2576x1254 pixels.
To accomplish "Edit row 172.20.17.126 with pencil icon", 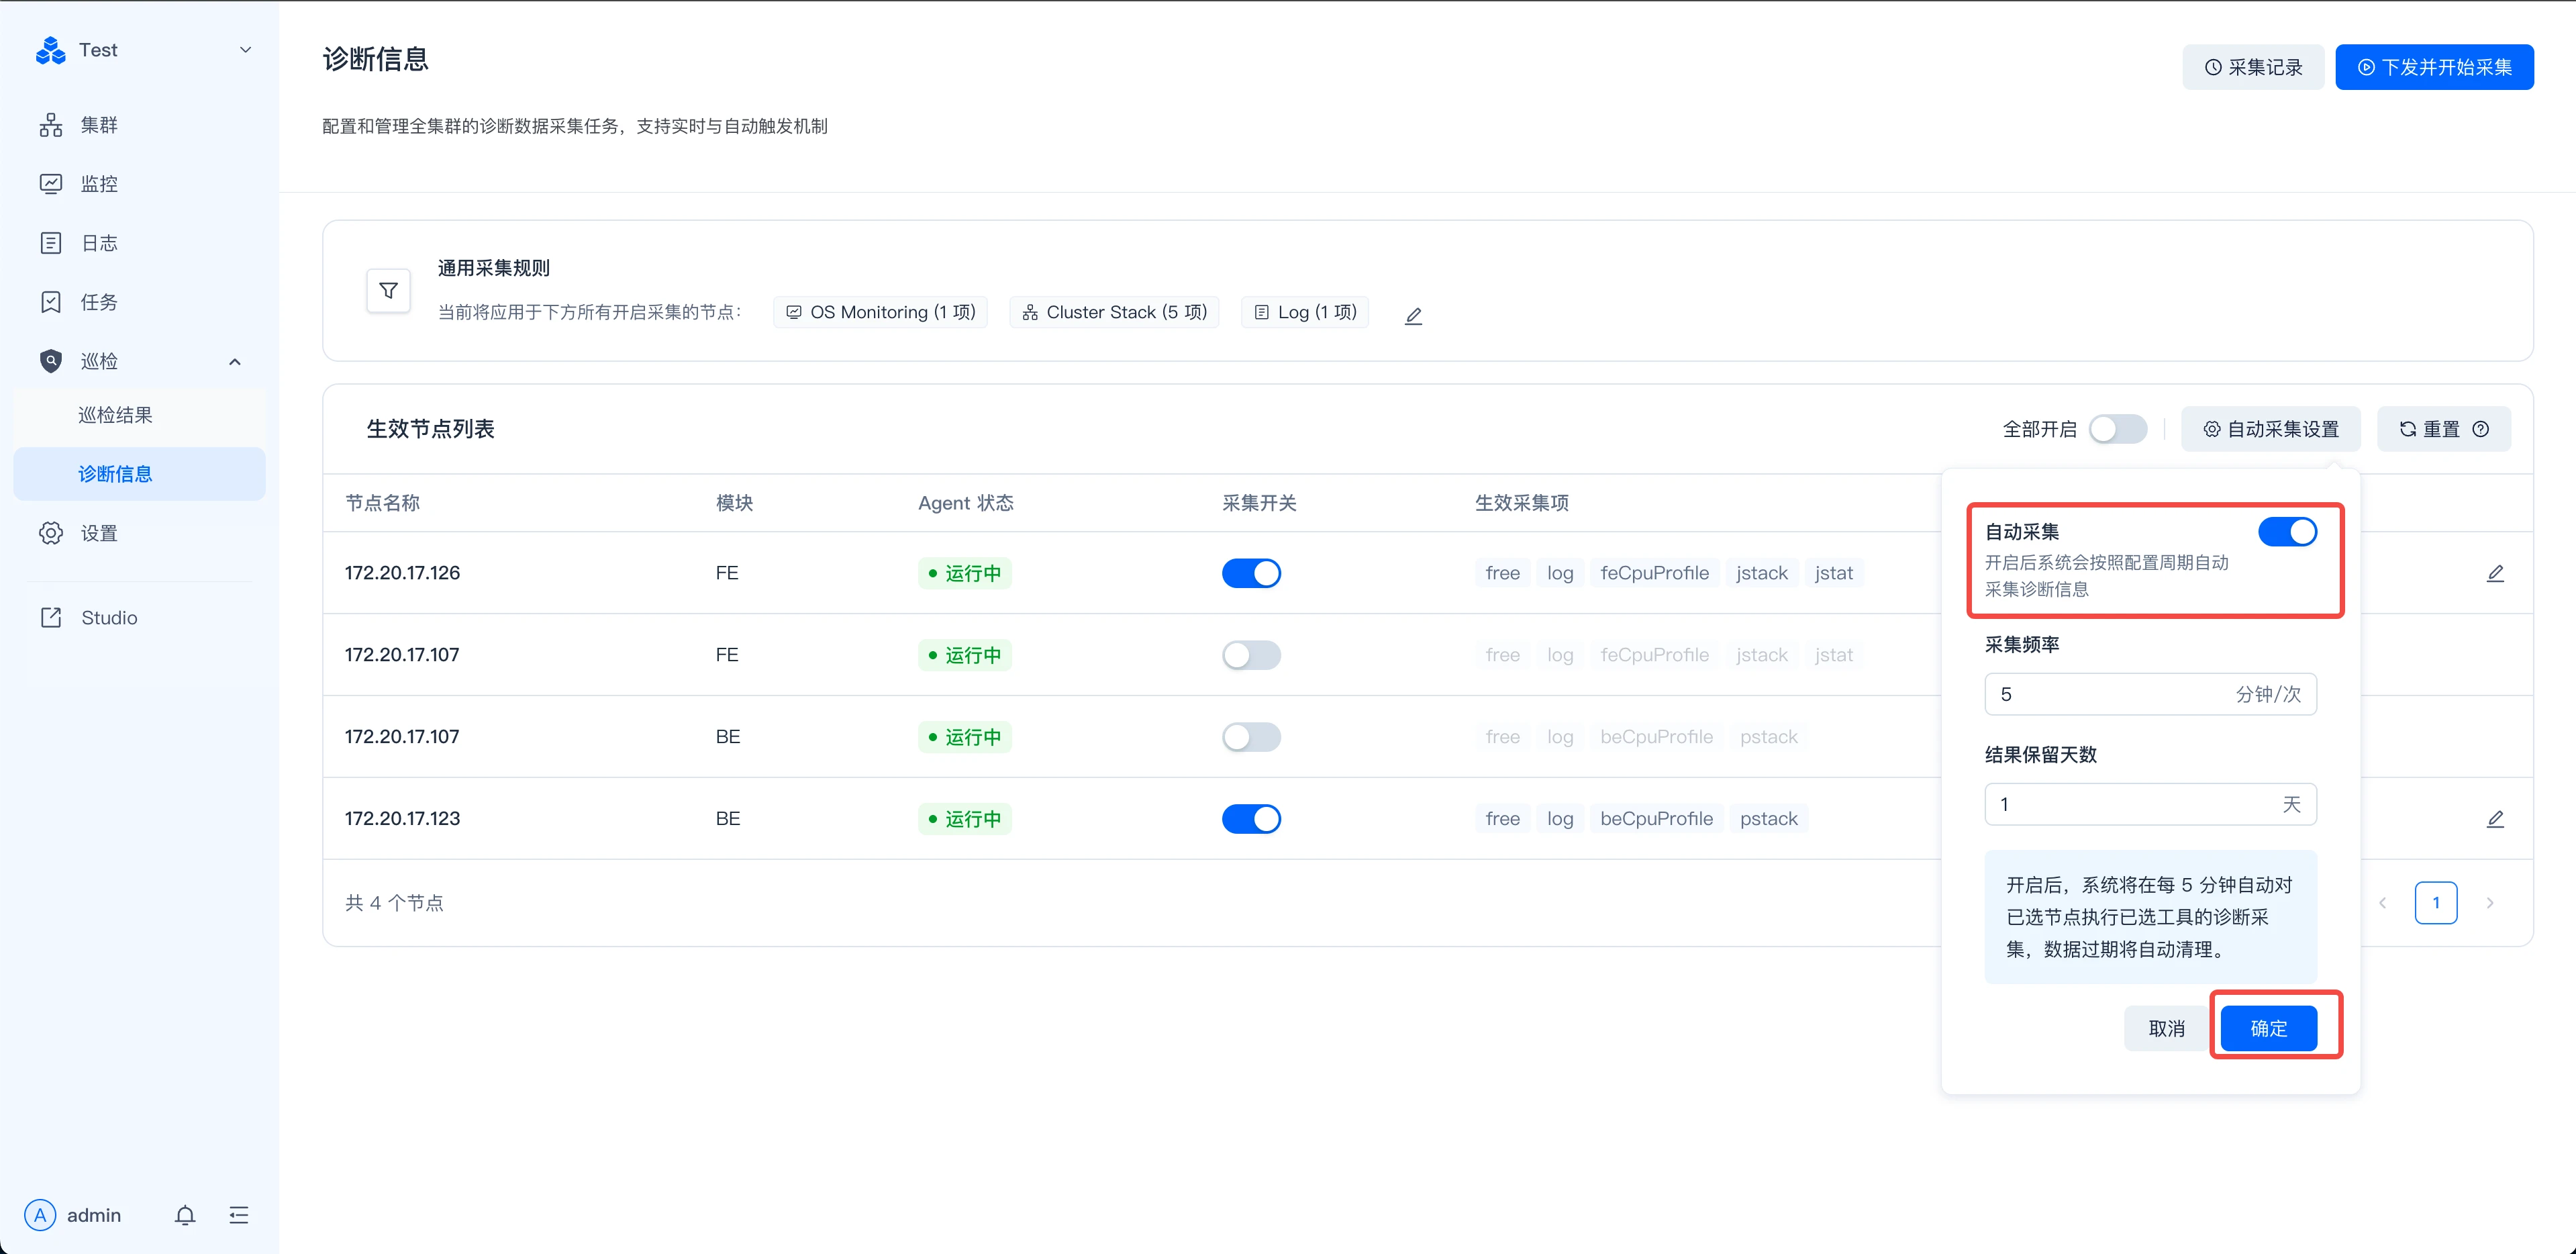I will pyautogui.click(x=2495, y=573).
